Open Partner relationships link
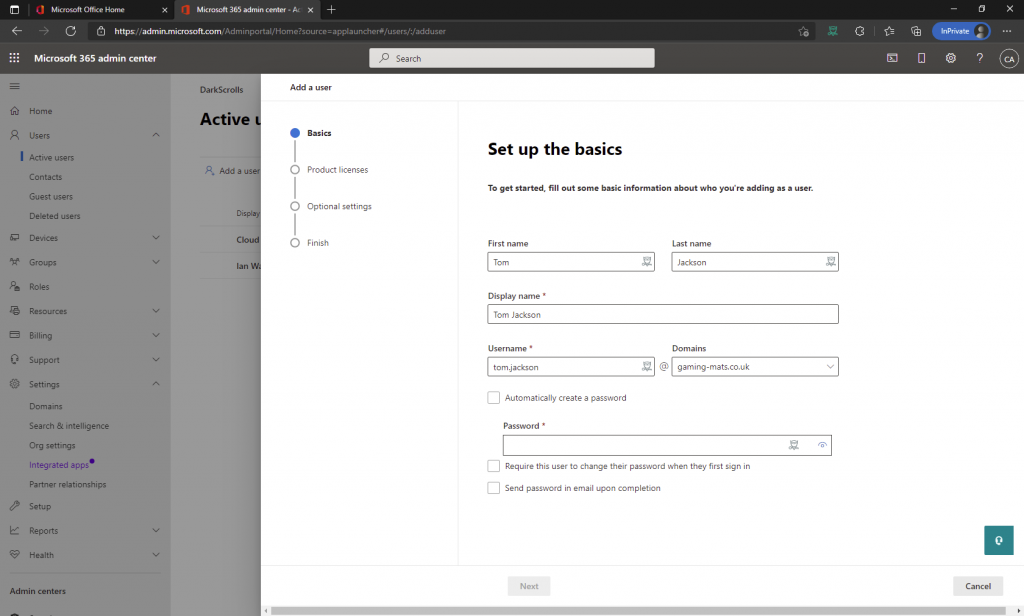 tap(67, 485)
